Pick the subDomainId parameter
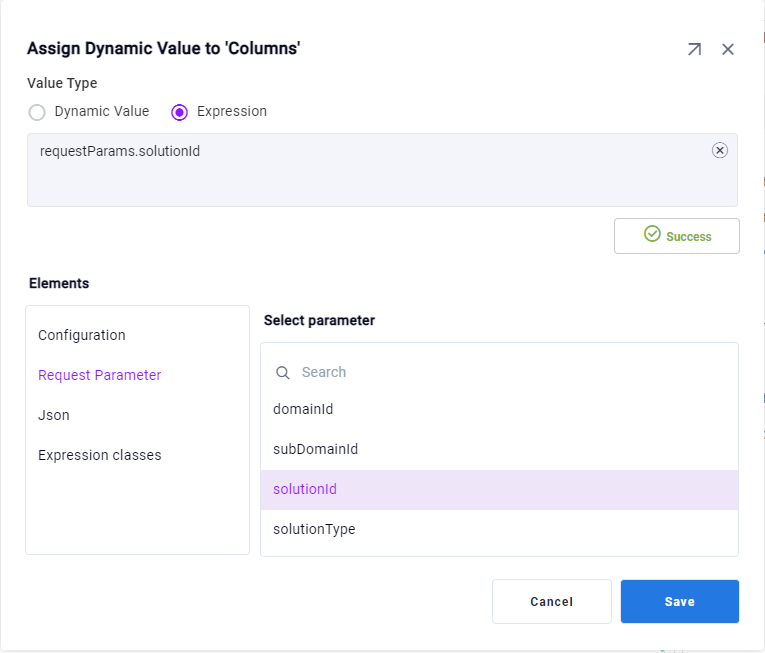This screenshot has width=765, height=653. coord(315,449)
